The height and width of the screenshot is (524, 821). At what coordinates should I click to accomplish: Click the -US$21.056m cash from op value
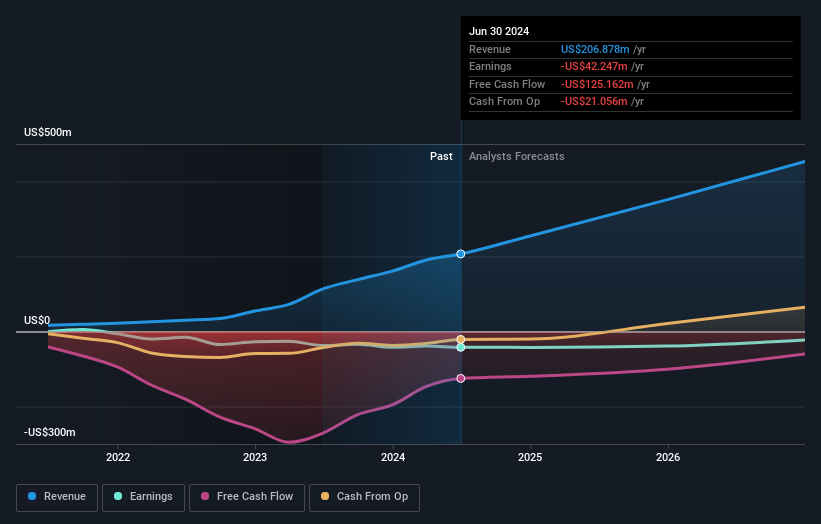[x=594, y=102]
